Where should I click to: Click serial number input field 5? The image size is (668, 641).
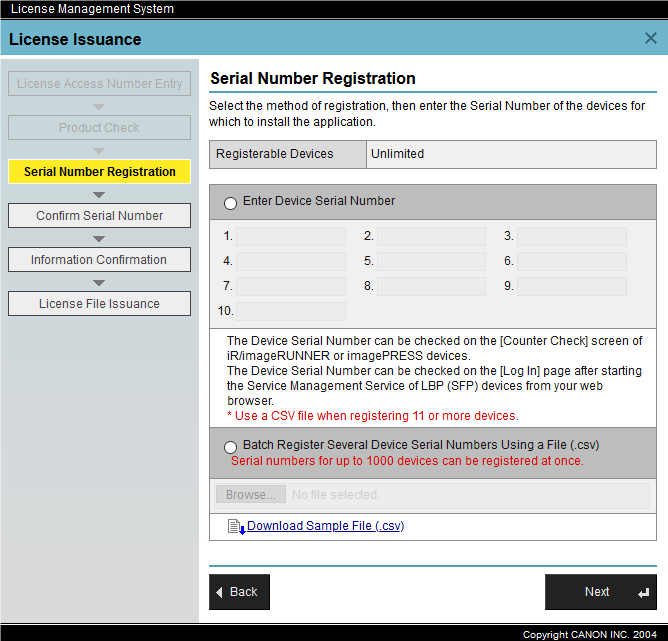click(431, 262)
